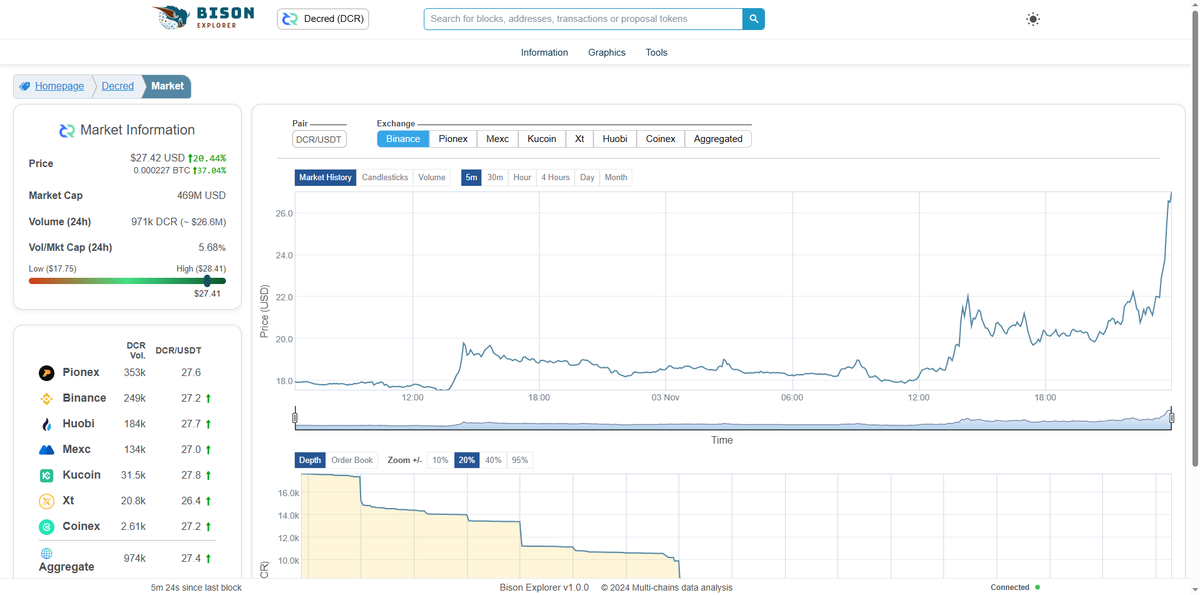1200x595 pixels.
Task: Click into the blocks and addresses search field
Action: pyautogui.click(x=583, y=19)
